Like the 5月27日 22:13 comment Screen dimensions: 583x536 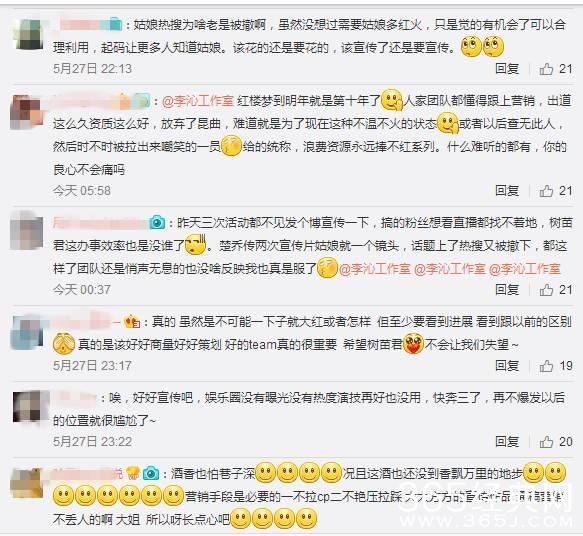(555, 69)
